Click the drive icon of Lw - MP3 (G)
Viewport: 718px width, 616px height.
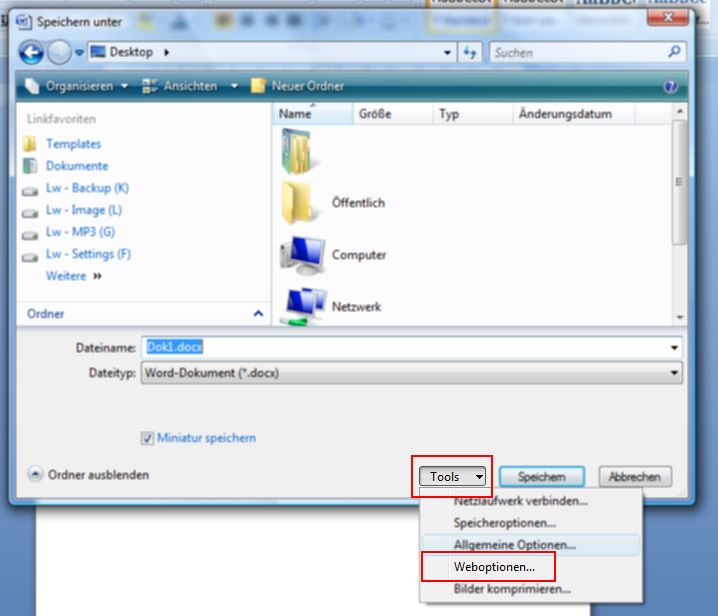pyautogui.click(x=30, y=235)
